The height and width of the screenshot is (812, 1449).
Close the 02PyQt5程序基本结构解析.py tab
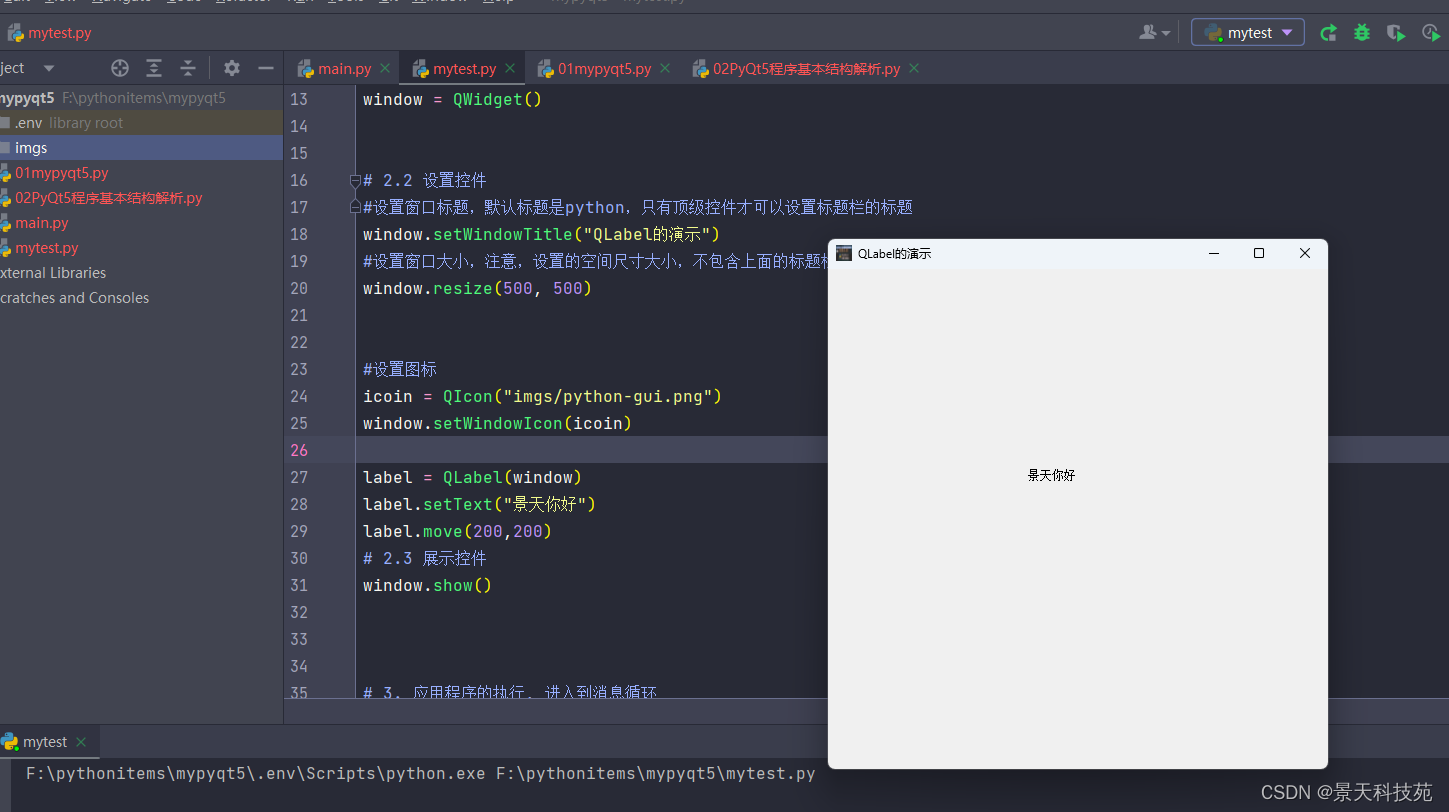(914, 69)
